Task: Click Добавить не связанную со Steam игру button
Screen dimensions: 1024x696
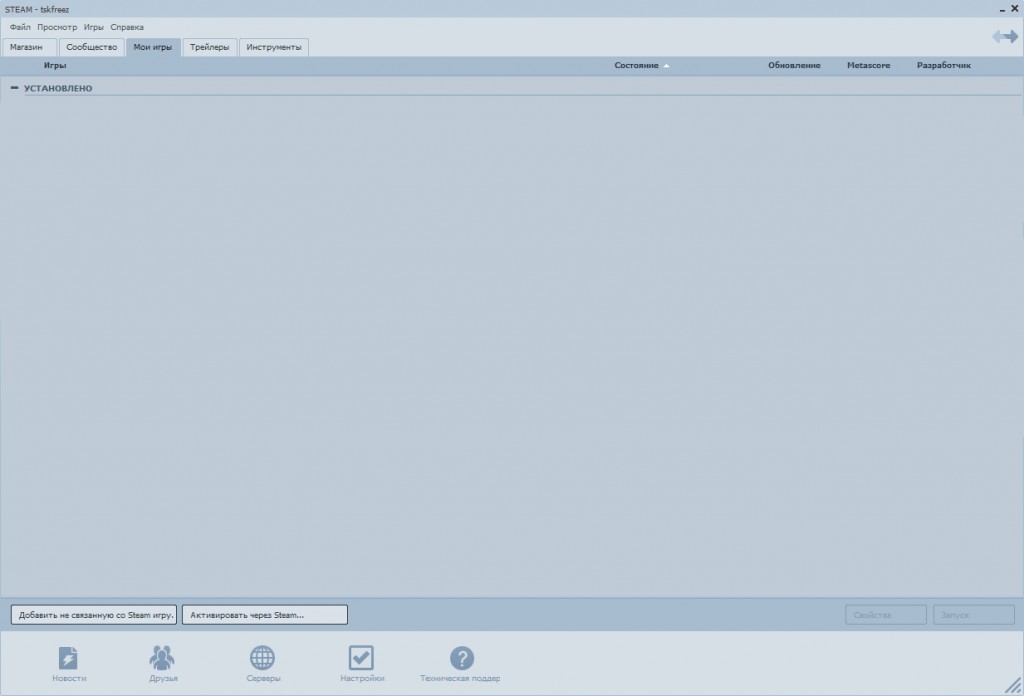Action: click(94, 615)
